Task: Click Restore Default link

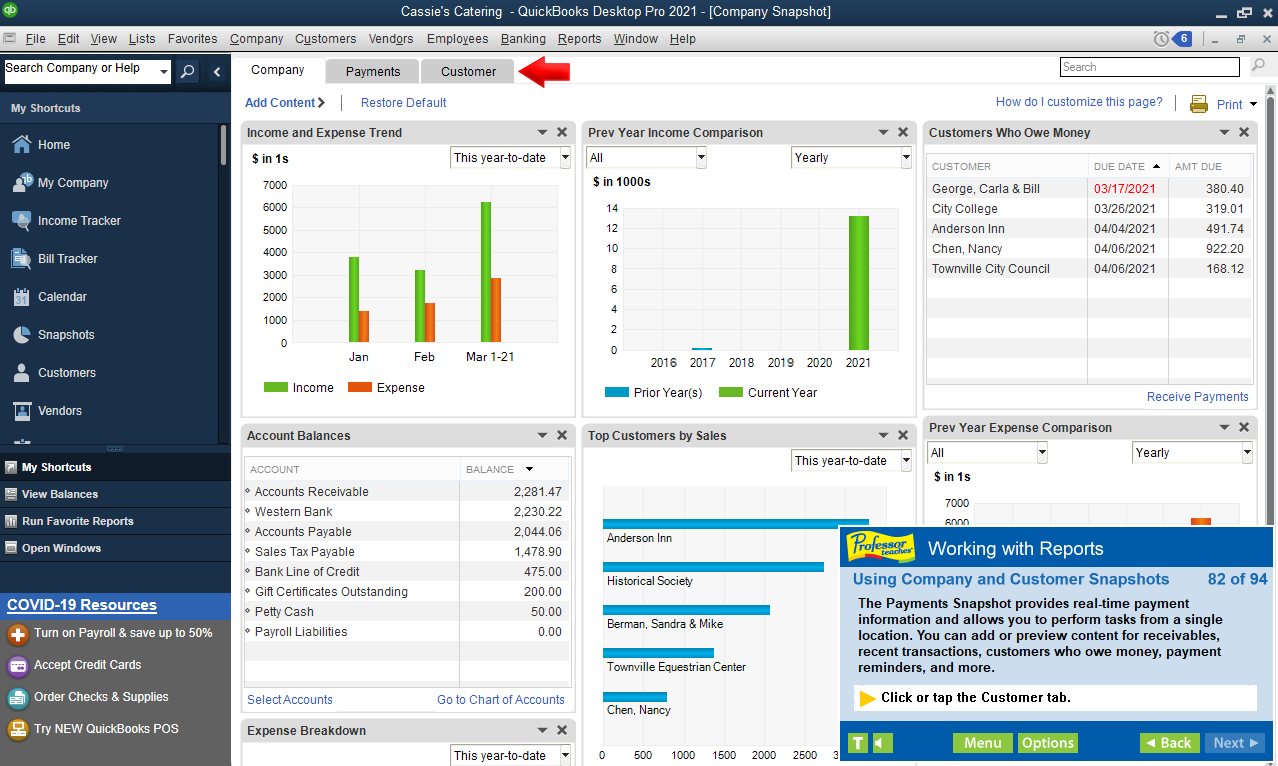Action: (404, 103)
